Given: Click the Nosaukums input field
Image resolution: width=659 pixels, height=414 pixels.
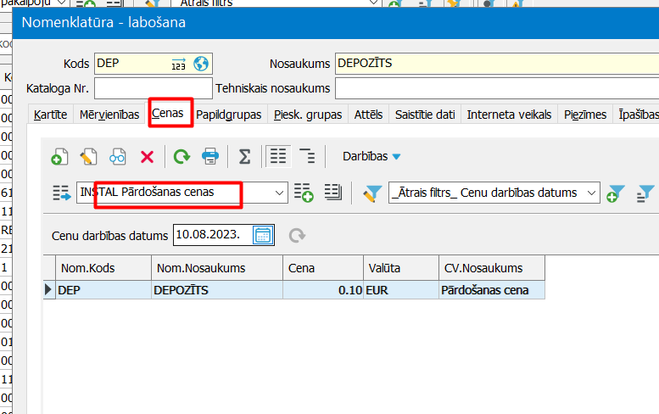Looking at the screenshot, I should (497, 64).
